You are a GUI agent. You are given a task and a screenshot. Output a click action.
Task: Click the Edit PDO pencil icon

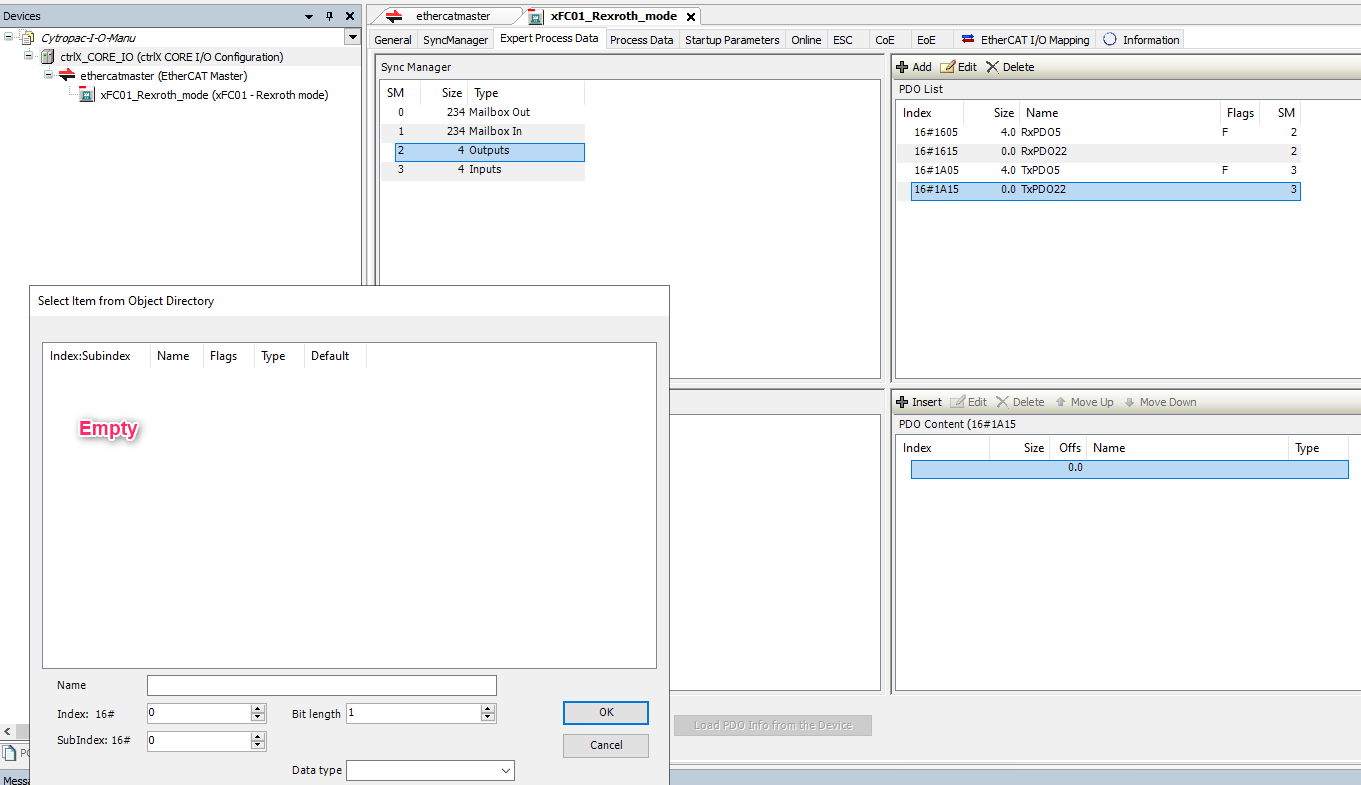947,67
